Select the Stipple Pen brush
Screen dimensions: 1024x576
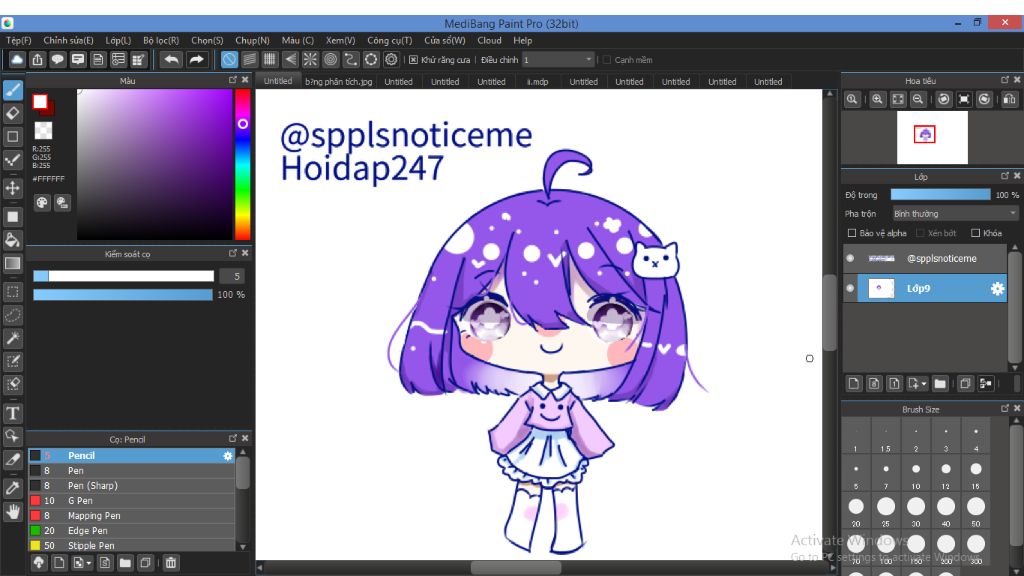click(131, 546)
